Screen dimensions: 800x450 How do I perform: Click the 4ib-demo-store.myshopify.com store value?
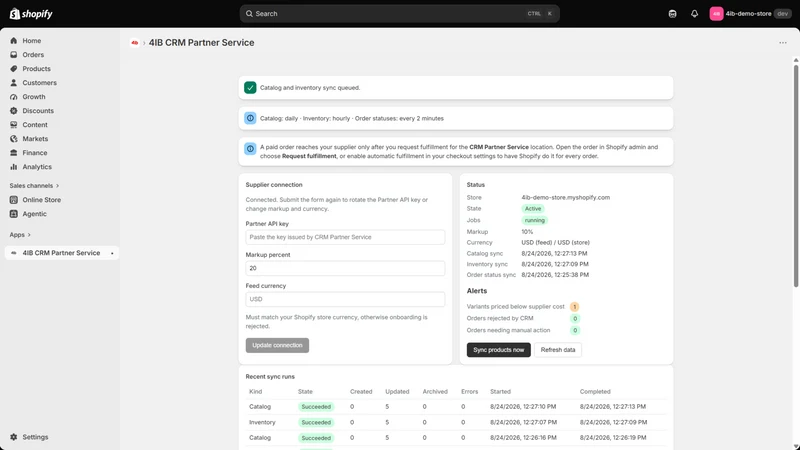click(x=565, y=197)
